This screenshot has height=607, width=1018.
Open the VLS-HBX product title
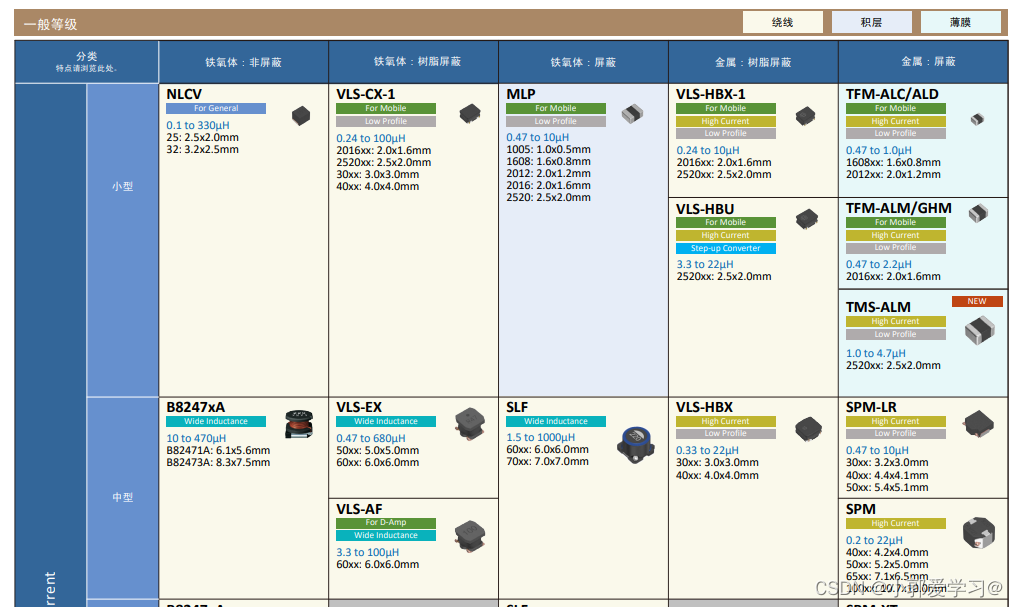[x=704, y=407]
